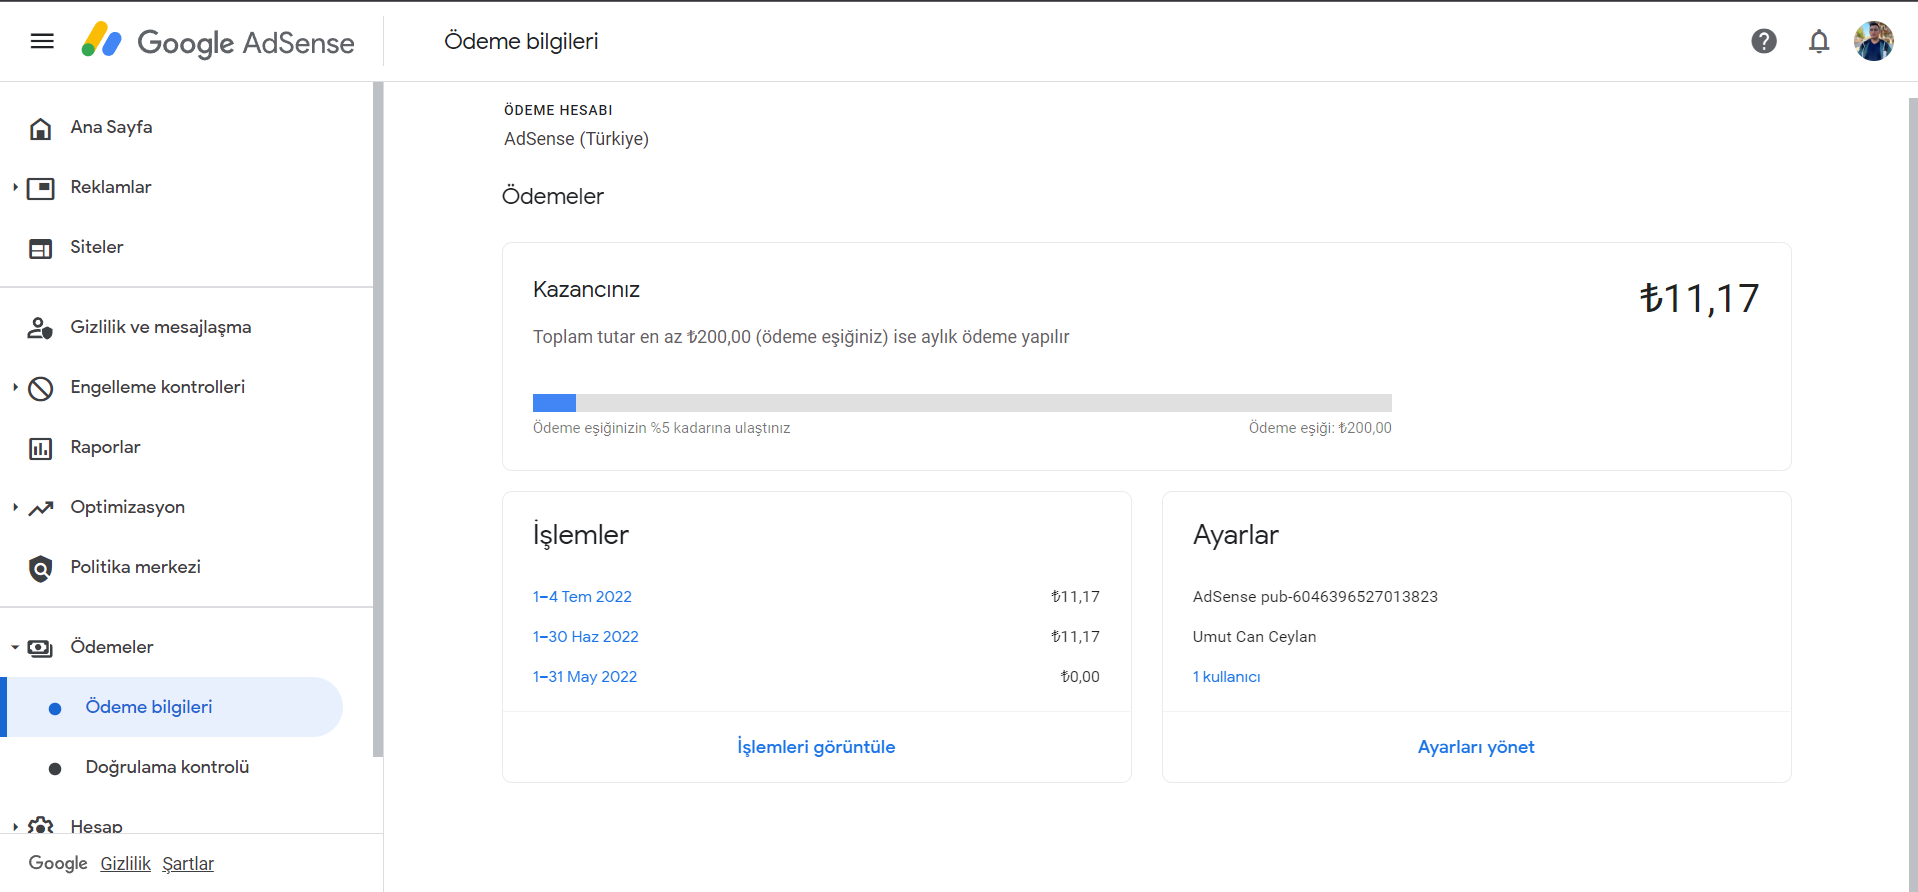Go to Ana Sayfa
This screenshot has height=892, width=1918.
111,127
